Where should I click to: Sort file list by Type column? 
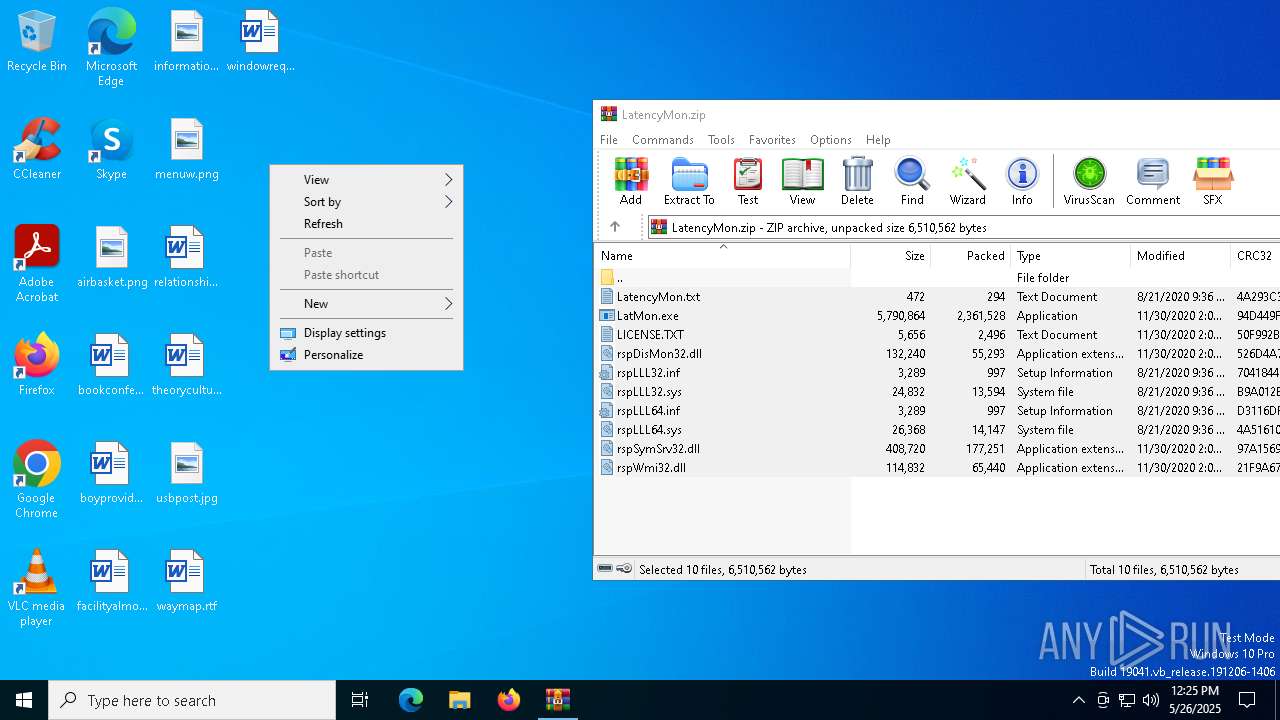pyautogui.click(x=1070, y=256)
